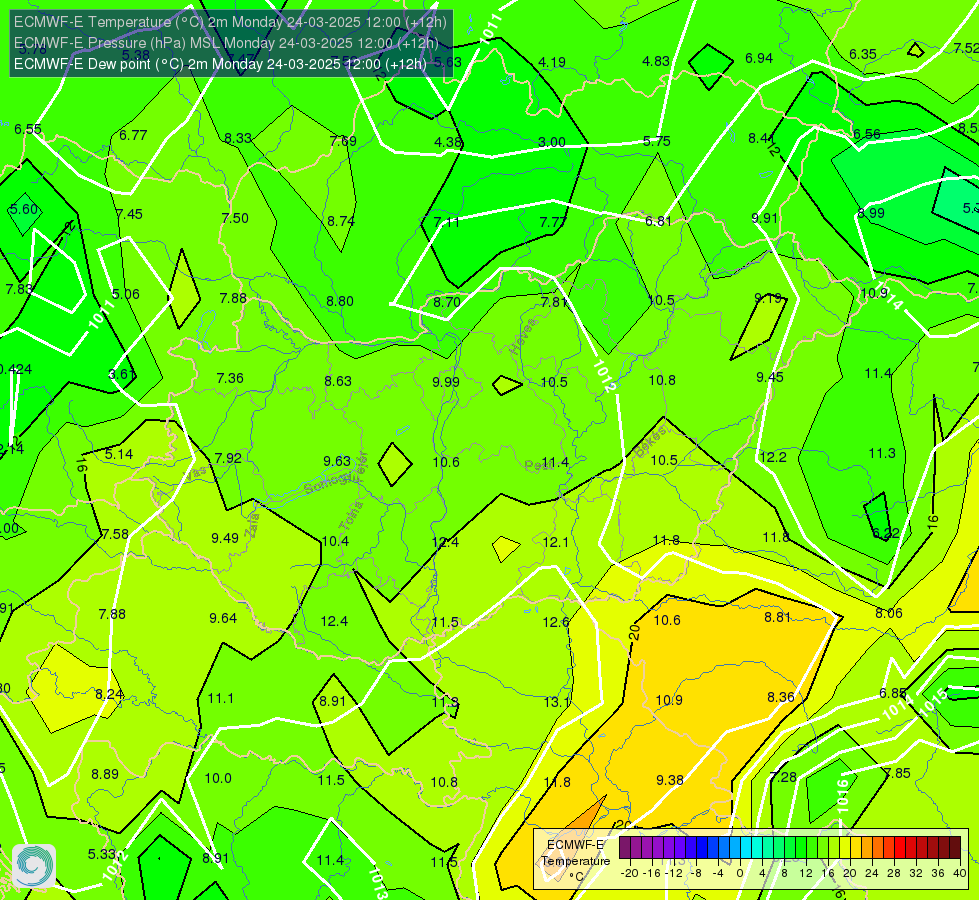Image resolution: width=979 pixels, height=900 pixels.
Task: Click the dew point value 7.69
Action: [343, 141]
